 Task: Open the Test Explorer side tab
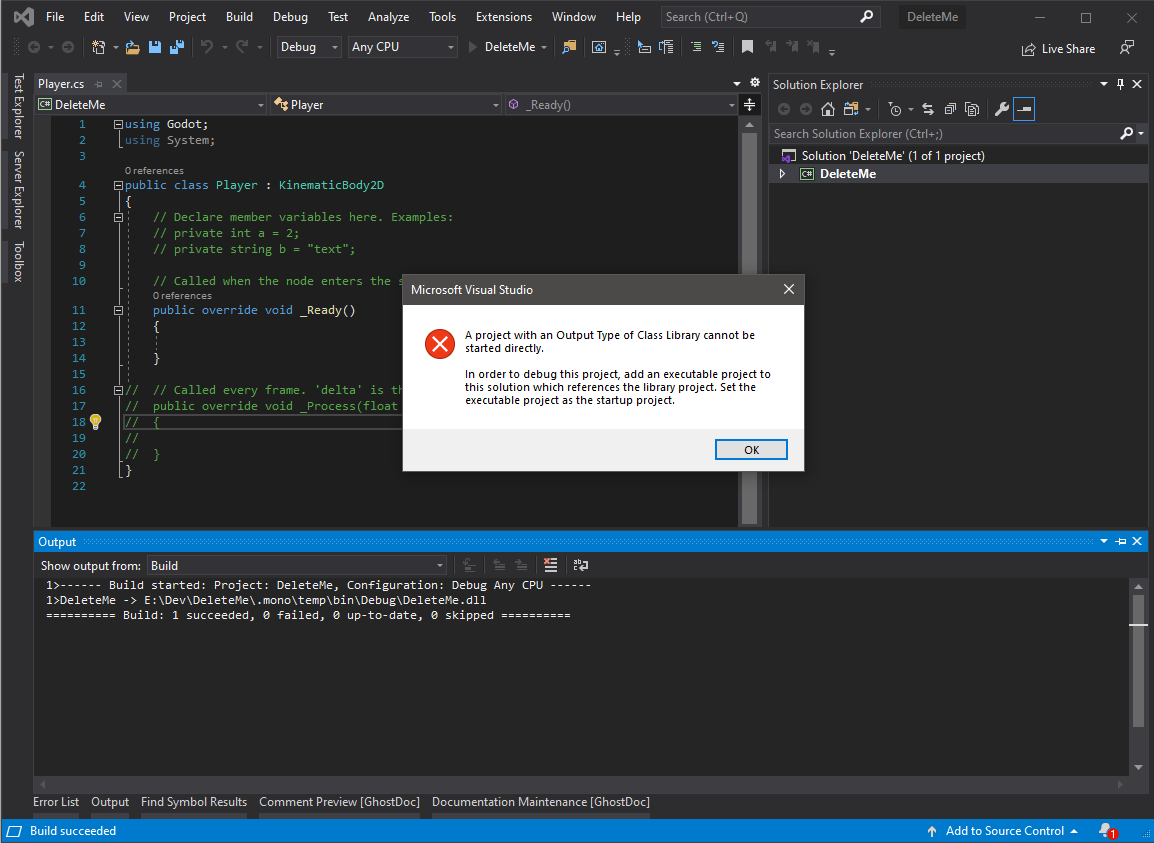19,106
